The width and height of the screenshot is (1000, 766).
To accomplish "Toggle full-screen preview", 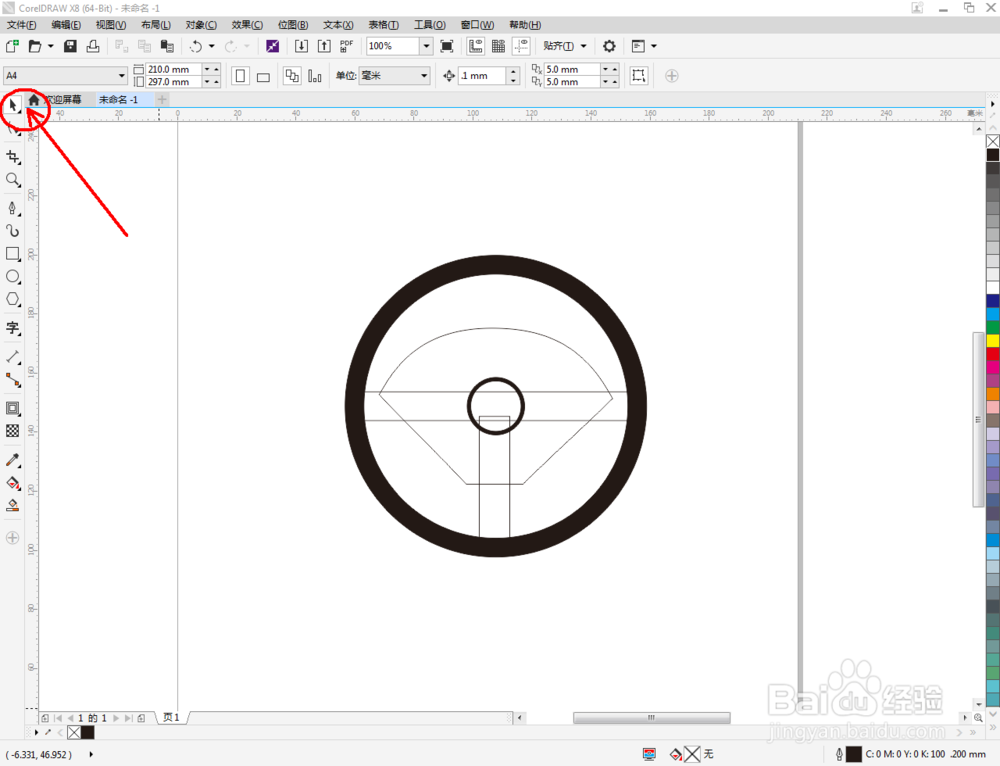I will pos(447,46).
